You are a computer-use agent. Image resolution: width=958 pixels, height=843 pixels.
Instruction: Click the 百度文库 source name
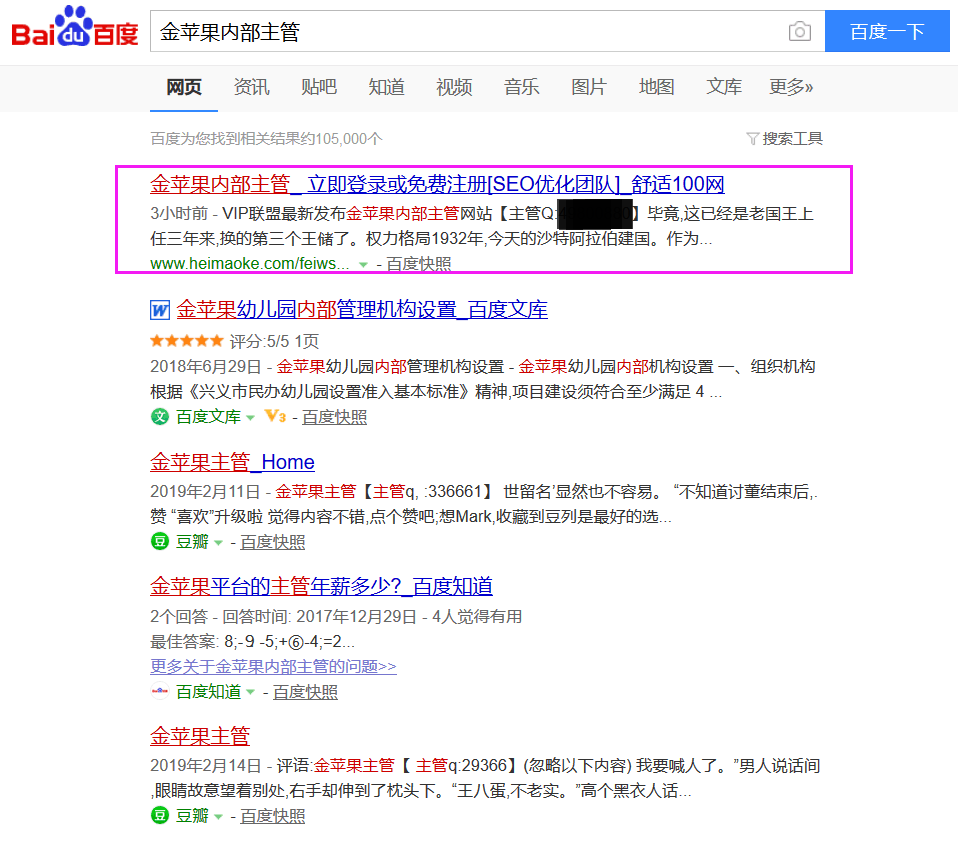[x=208, y=417]
